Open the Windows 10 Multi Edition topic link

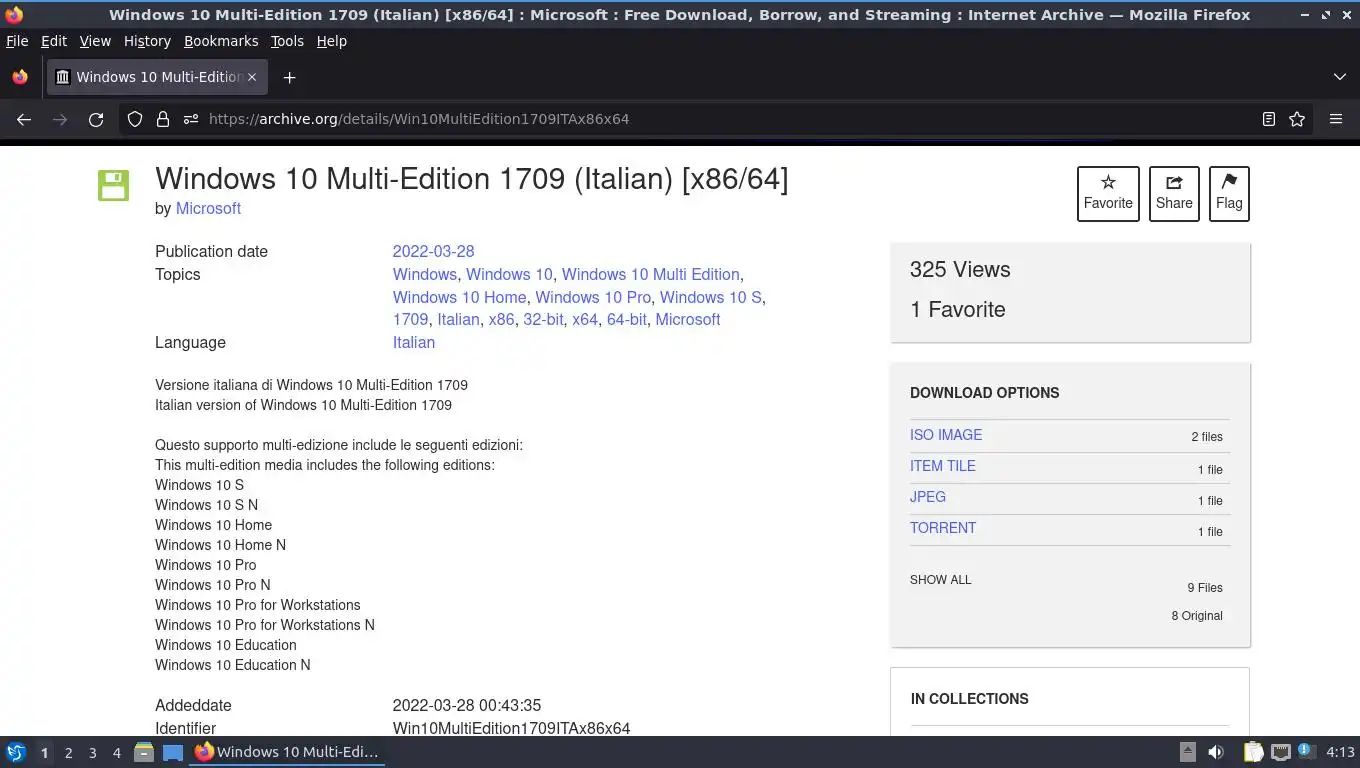coord(650,274)
